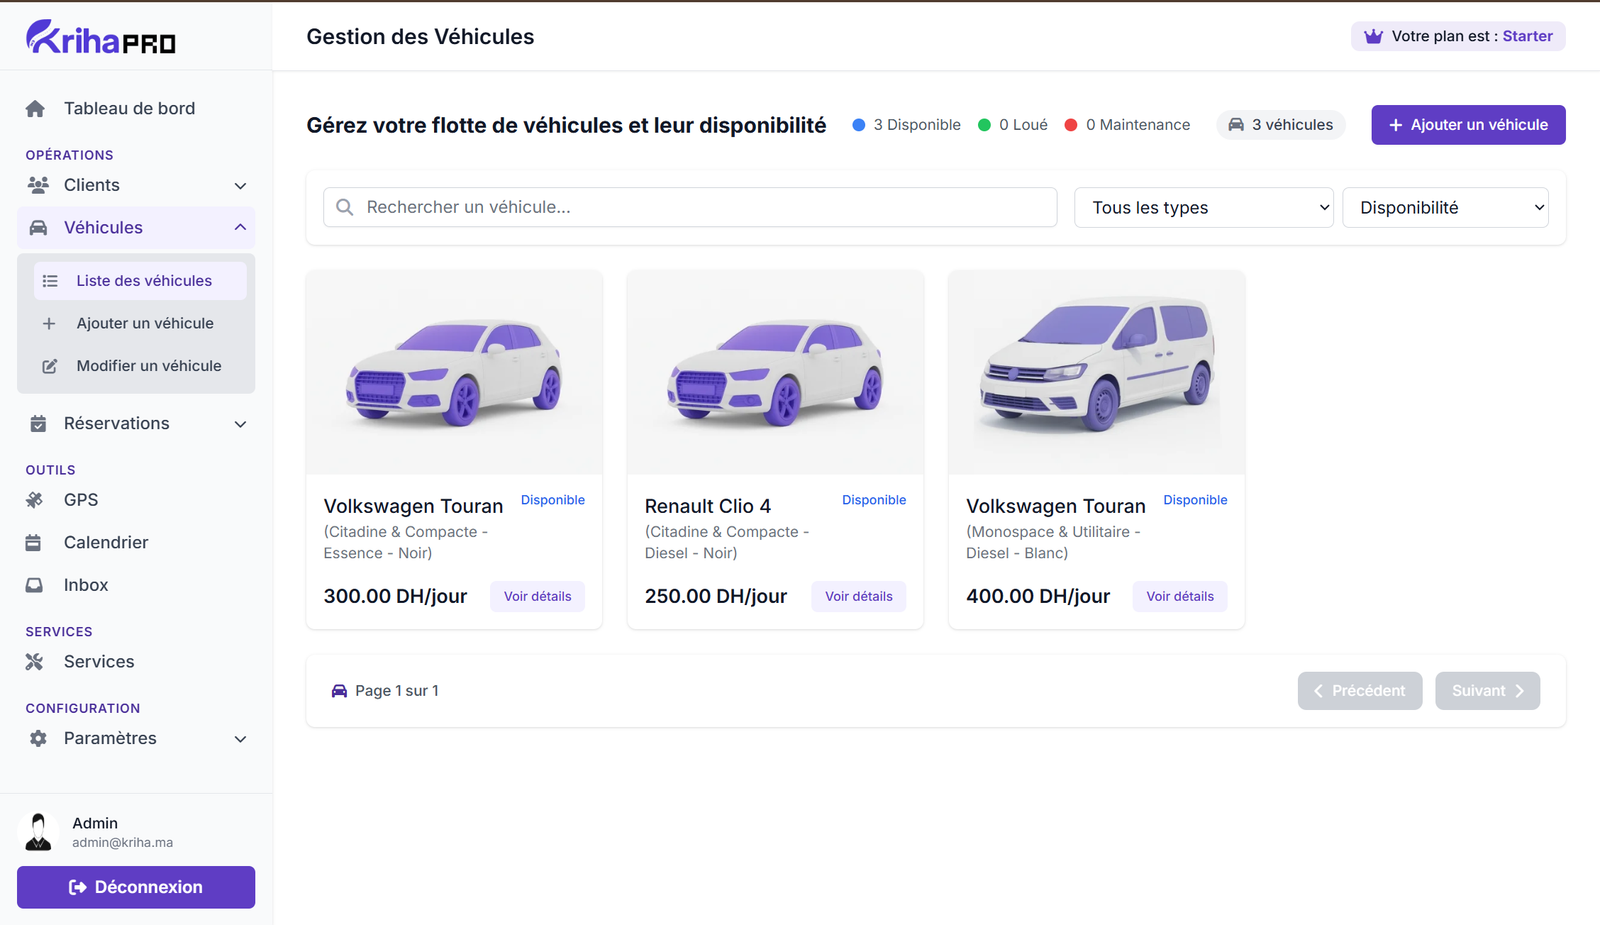Open the Calendrier calendar icon

point(33,543)
